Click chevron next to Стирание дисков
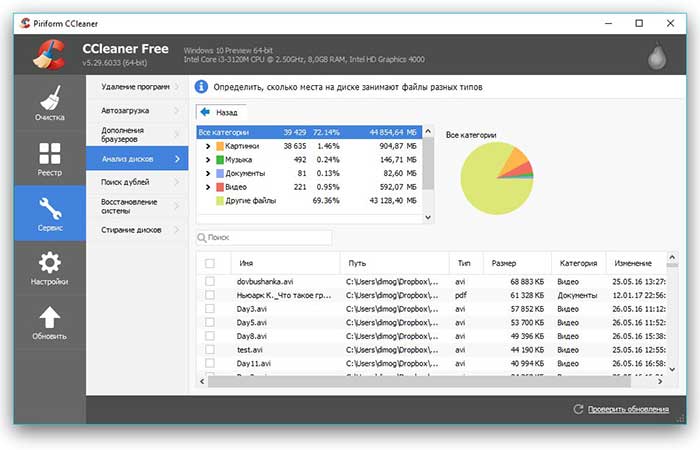This screenshot has height=450, width=700. pos(177,229)
